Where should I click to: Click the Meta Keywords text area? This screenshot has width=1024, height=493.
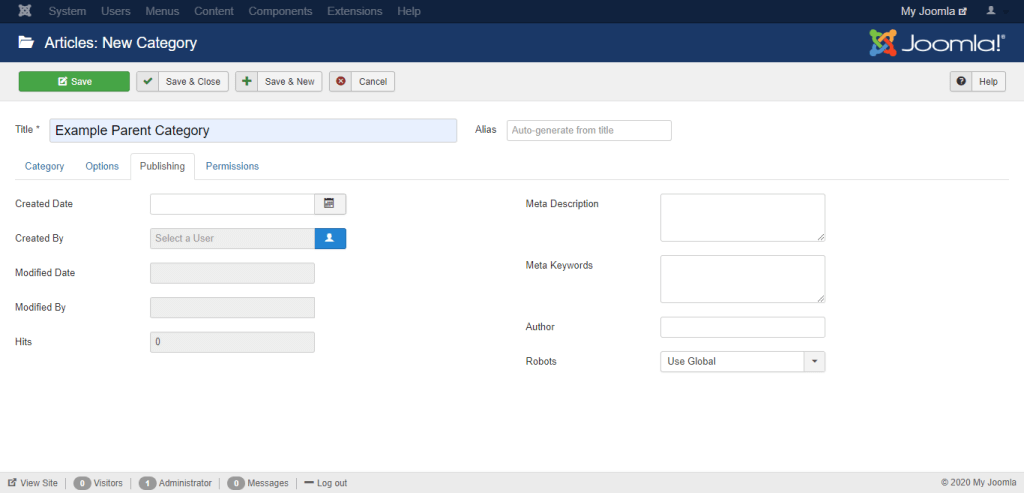coord(743,279)
